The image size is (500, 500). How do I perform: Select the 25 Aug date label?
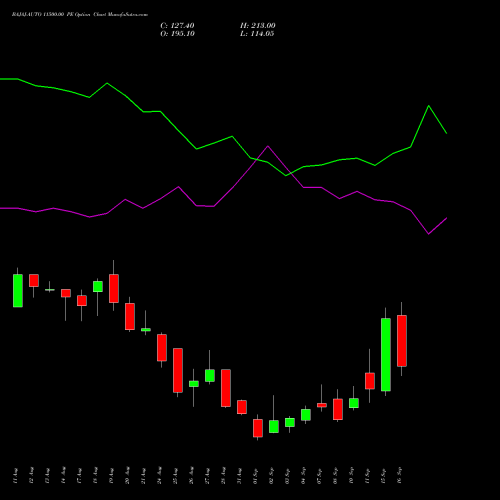pos(175,475)
